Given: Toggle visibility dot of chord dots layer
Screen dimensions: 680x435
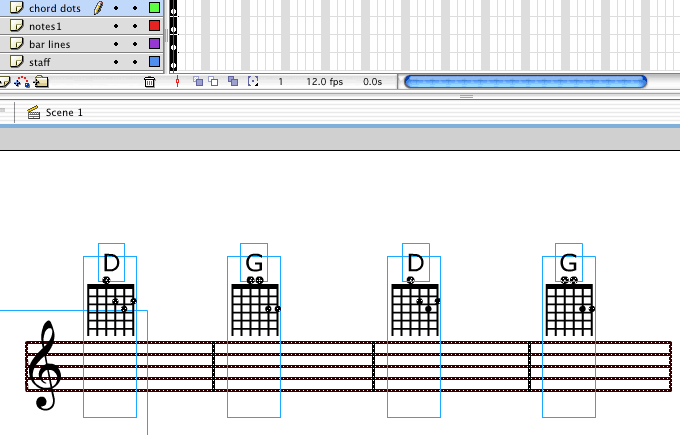Looking at the screenshot, I should click(x=116, y=8).
